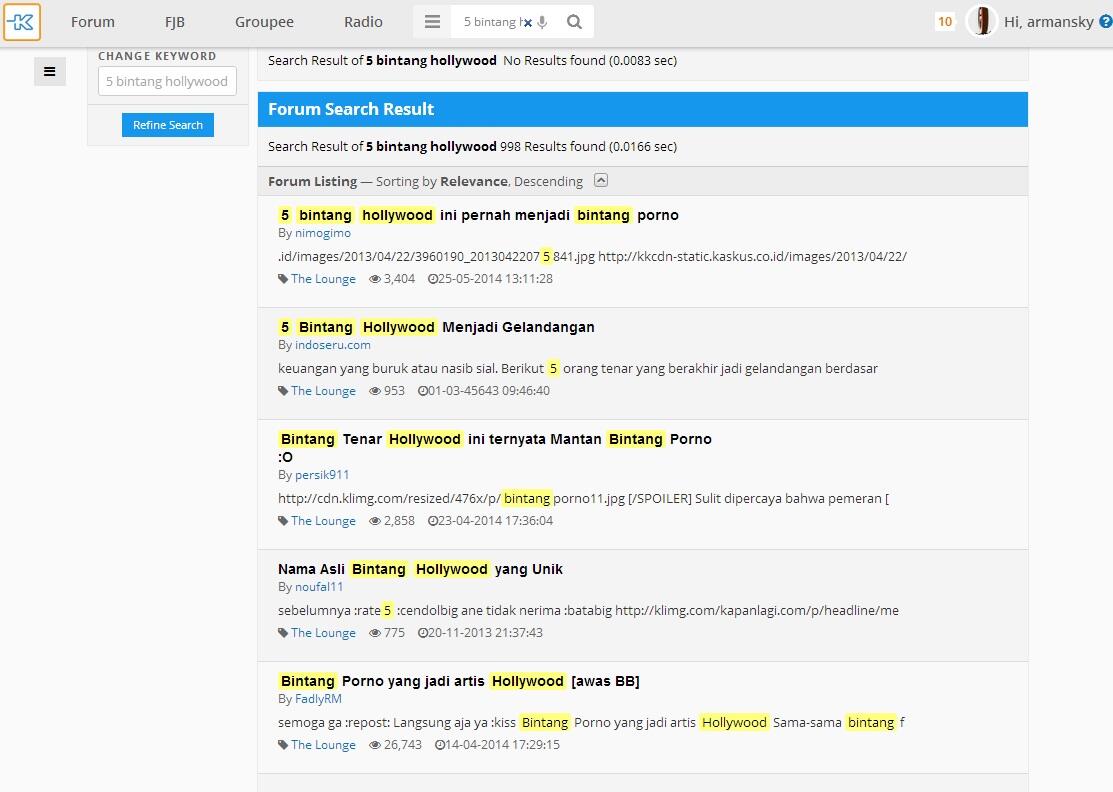The width and height of the screenshot is (1113, 792).
Task: Click the Refine Search button
Action: click(x=168, y=125)
